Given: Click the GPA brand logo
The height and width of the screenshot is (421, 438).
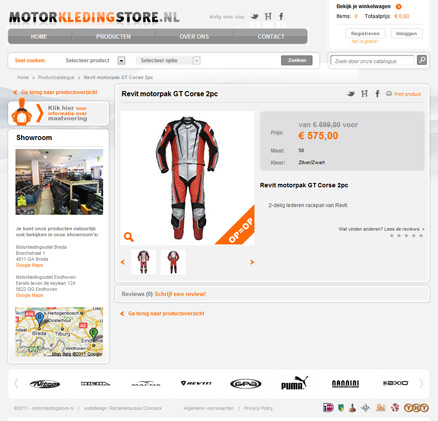Looking at the screenshot, I should point(246,384).
